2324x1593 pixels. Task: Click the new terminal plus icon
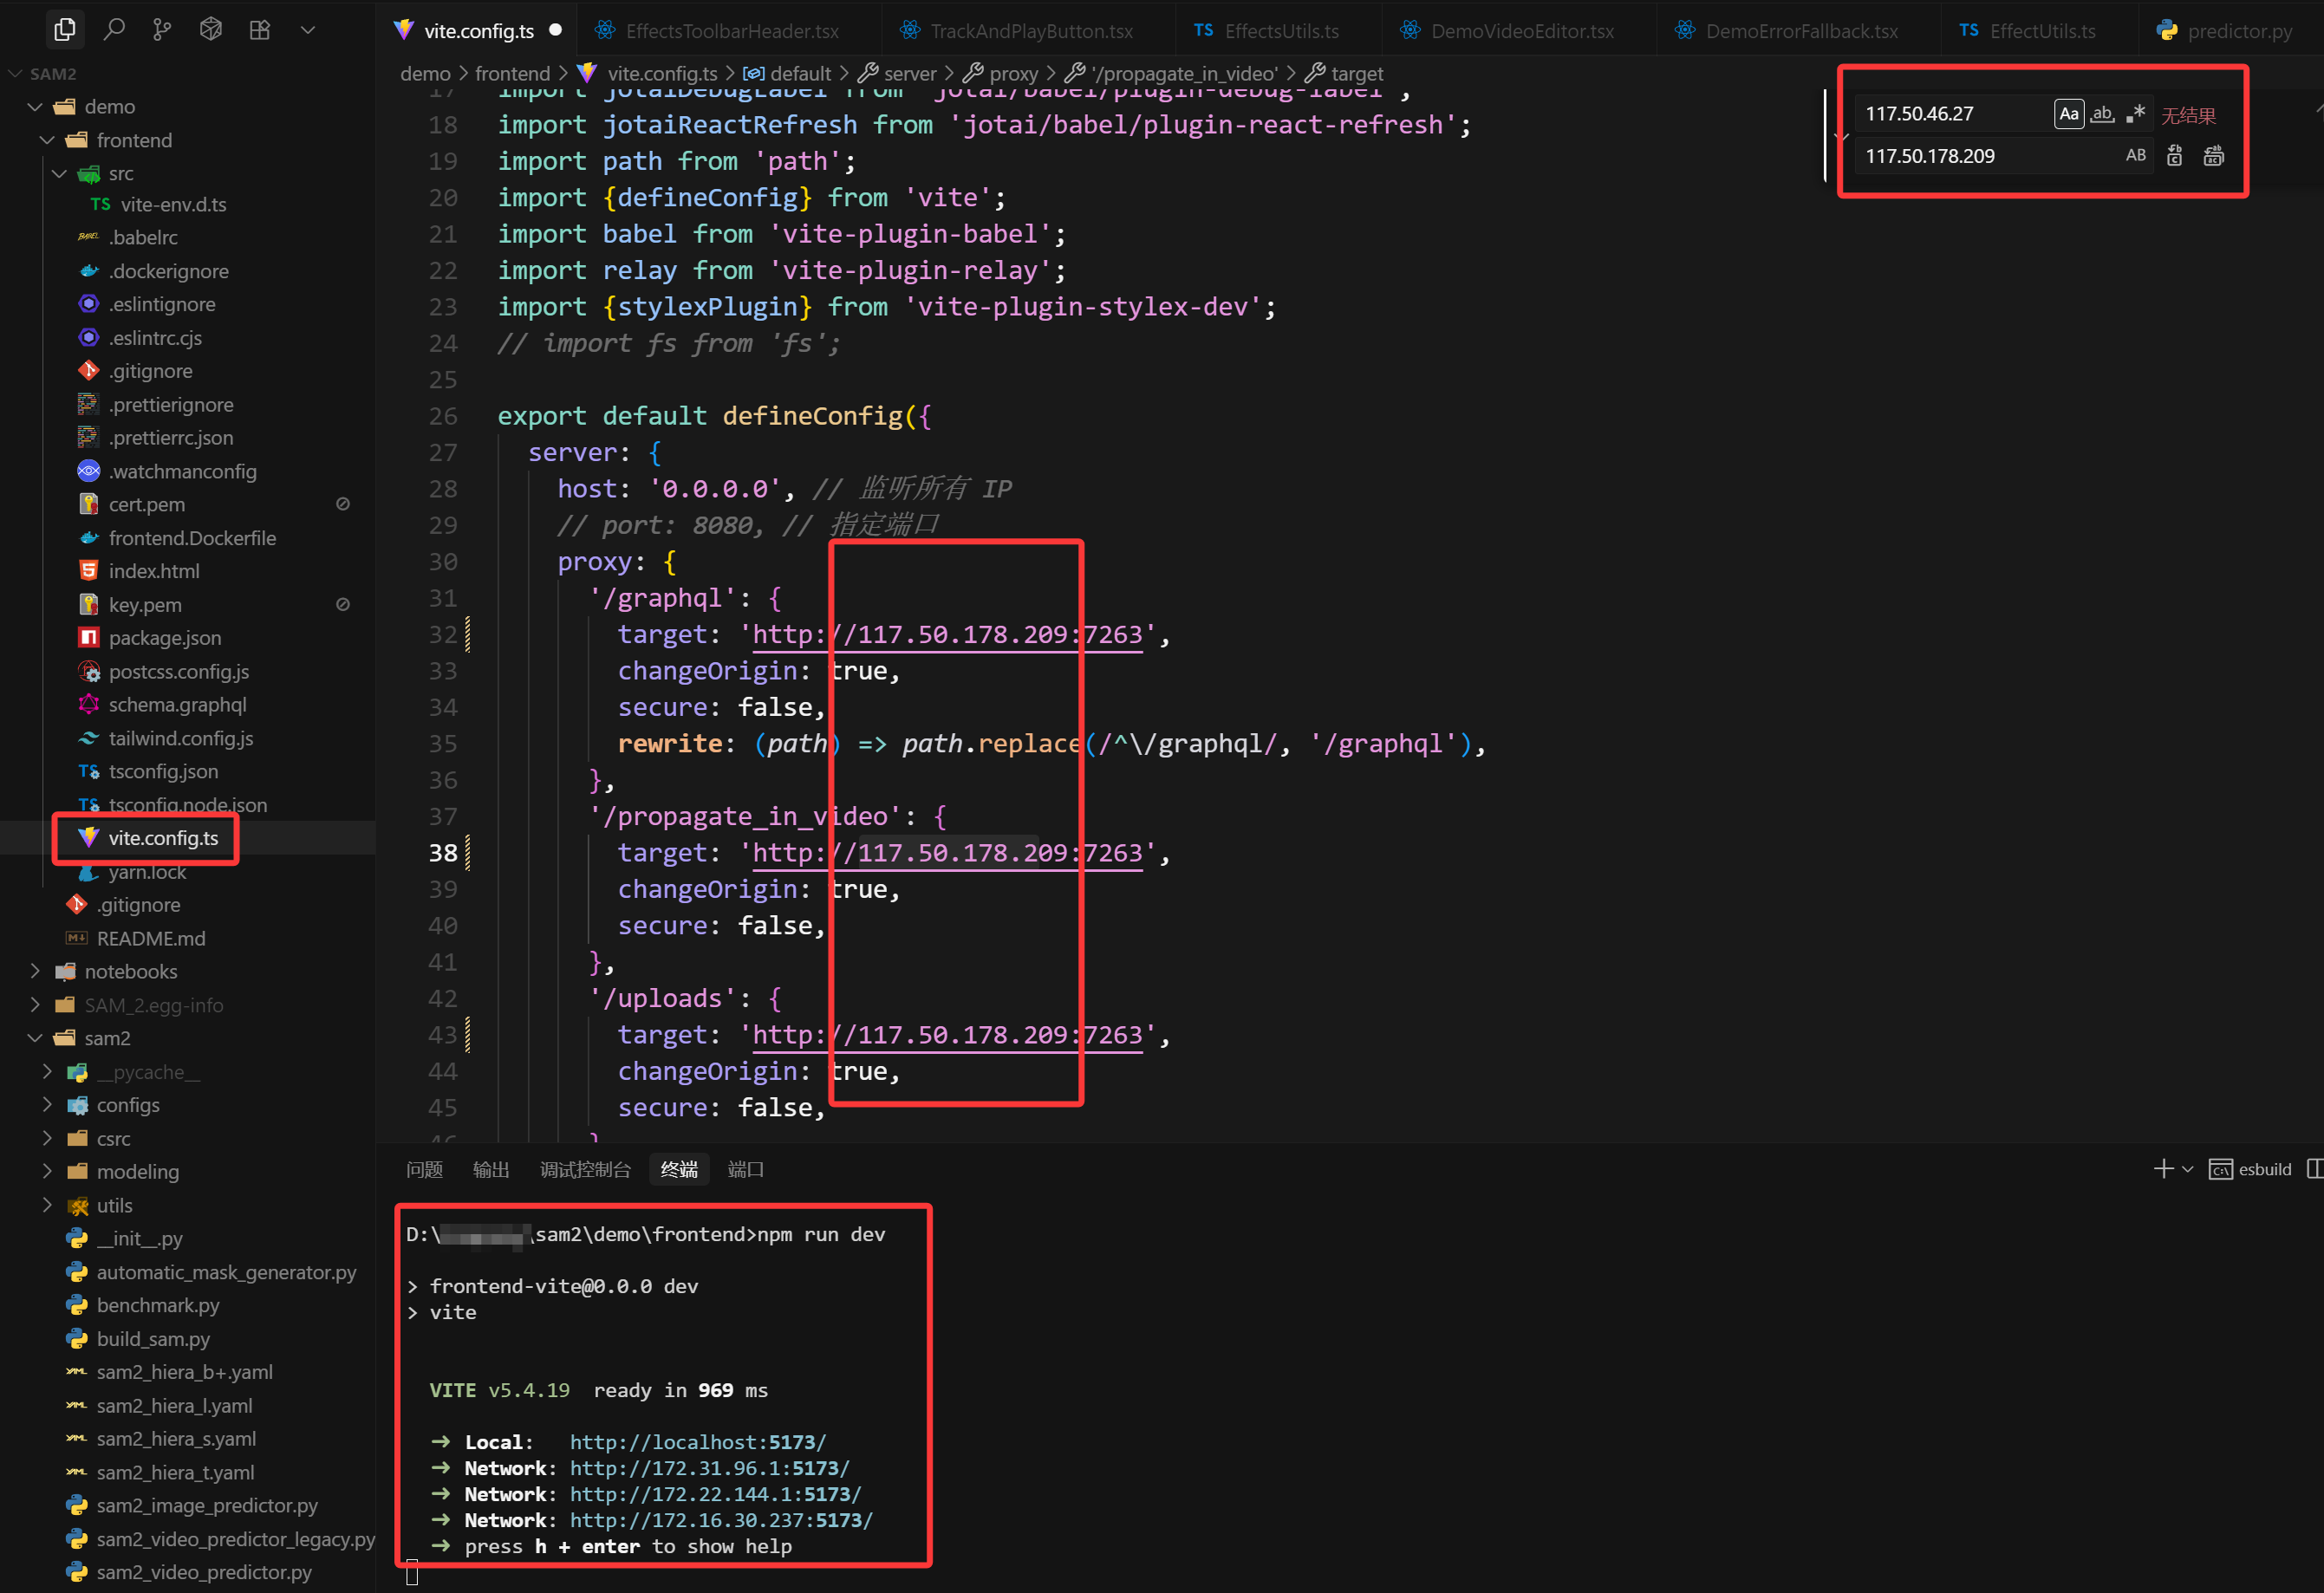(2163, 1168)
